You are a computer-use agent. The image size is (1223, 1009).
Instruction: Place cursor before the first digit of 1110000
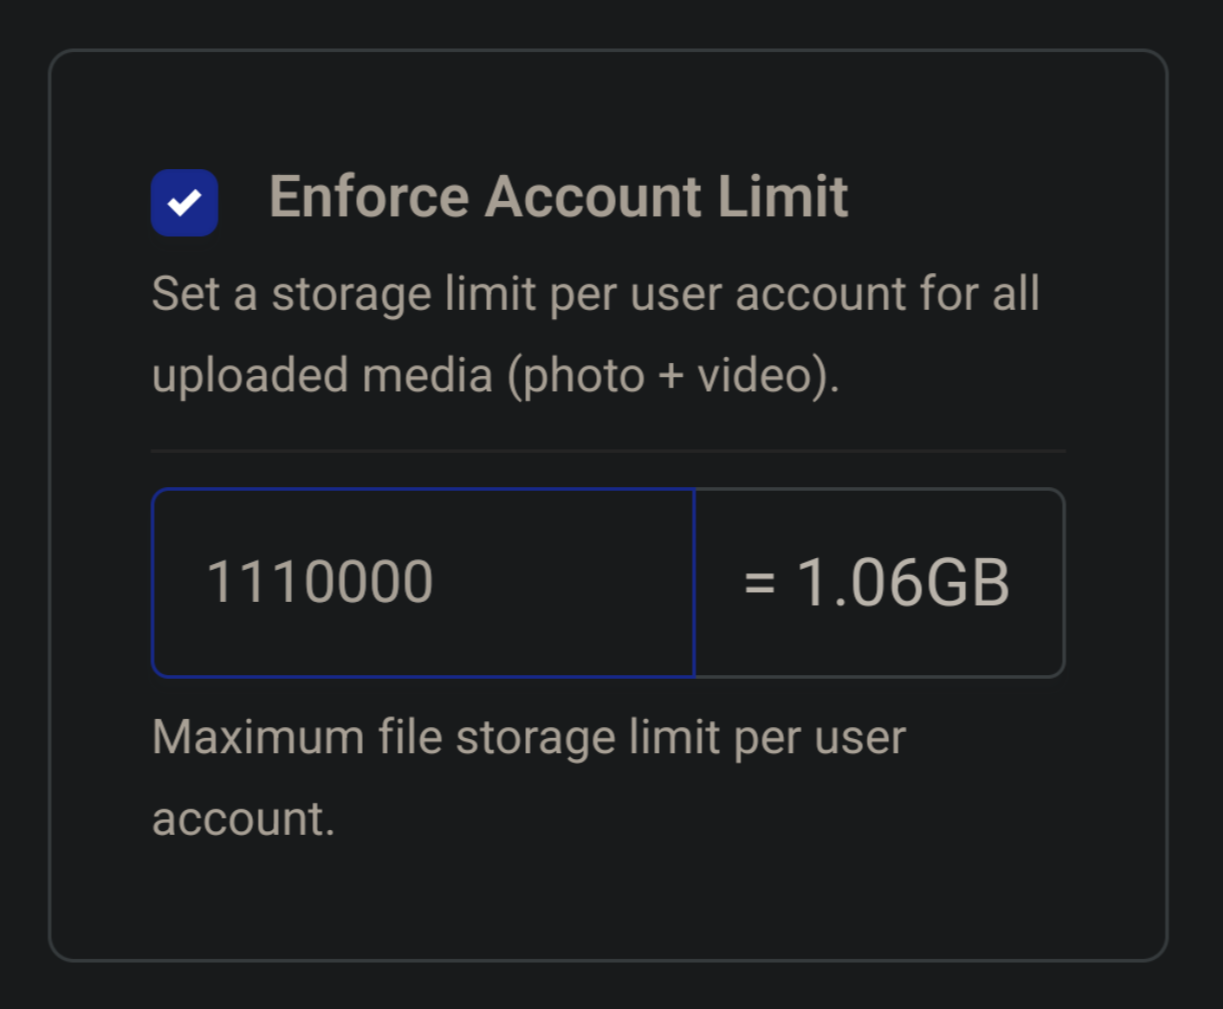coord(206,582)
